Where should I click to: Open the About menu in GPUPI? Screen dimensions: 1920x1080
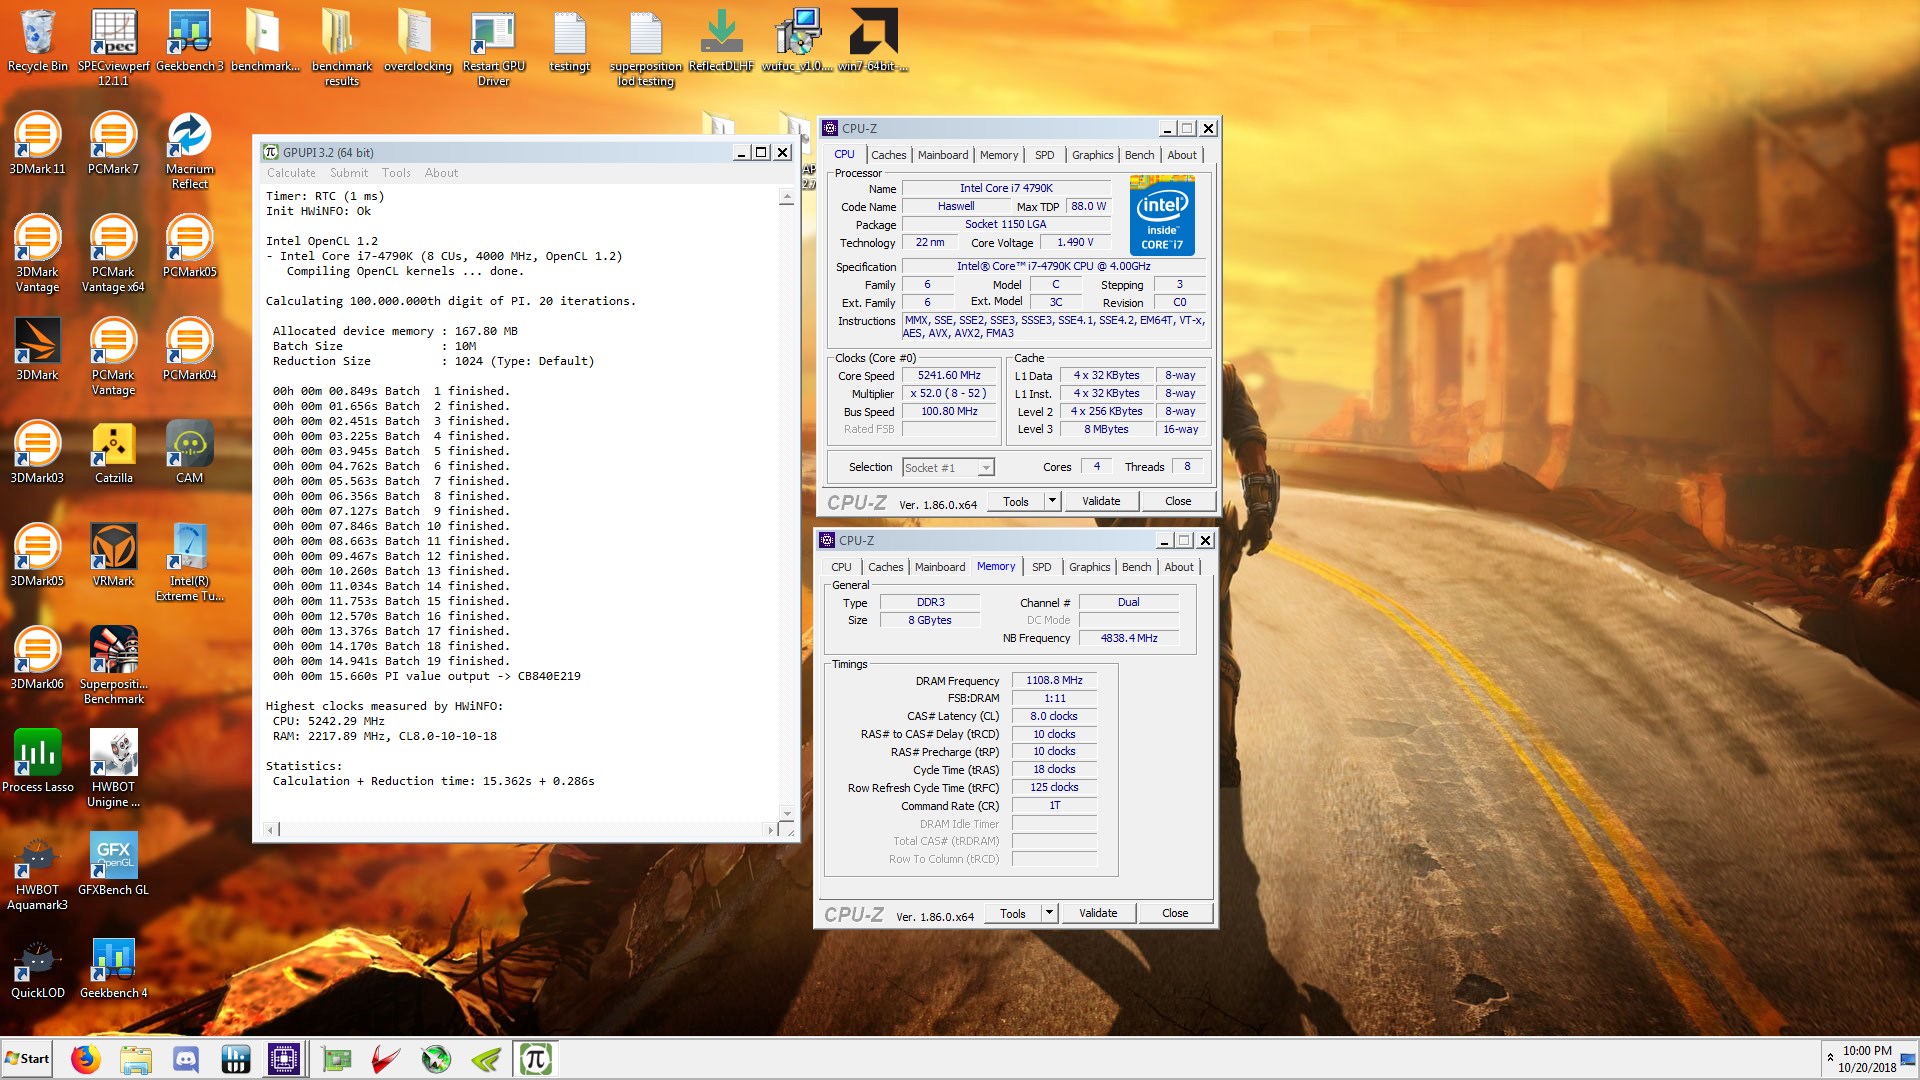(x=441, y=173)
